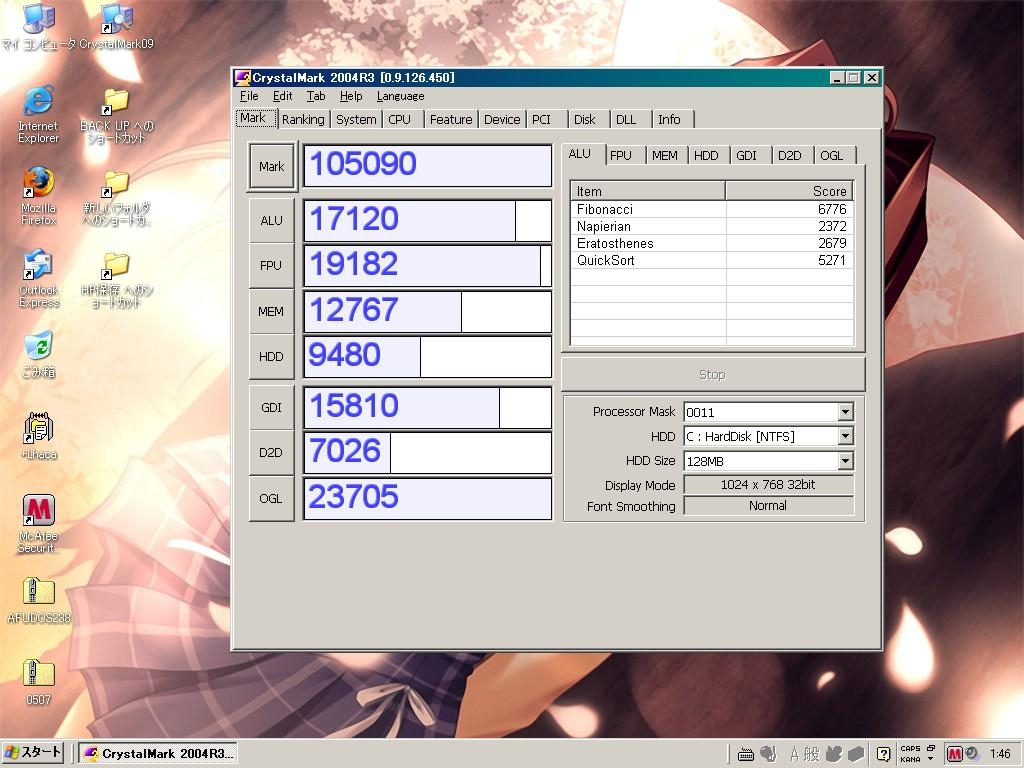
Task: Open the Outlook Express desktop icon
Action: tap(38, 266)
